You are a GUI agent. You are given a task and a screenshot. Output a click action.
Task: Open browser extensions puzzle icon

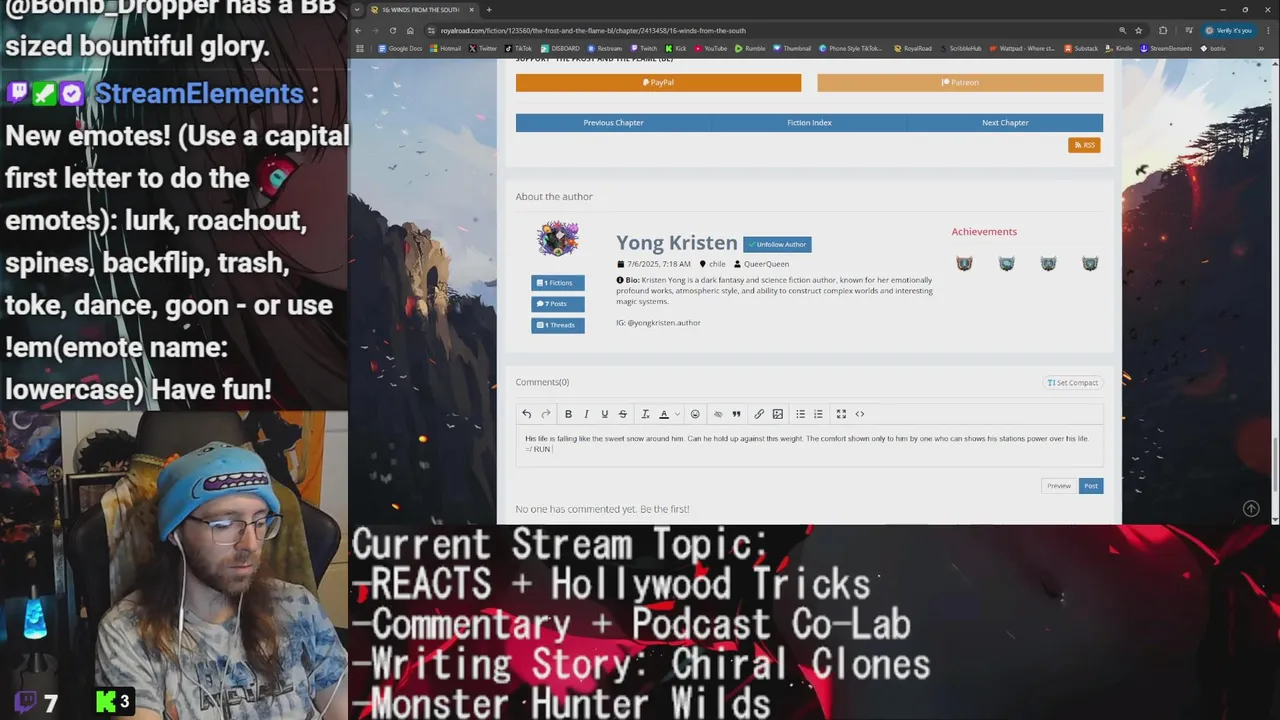(x=1163, y=30)
